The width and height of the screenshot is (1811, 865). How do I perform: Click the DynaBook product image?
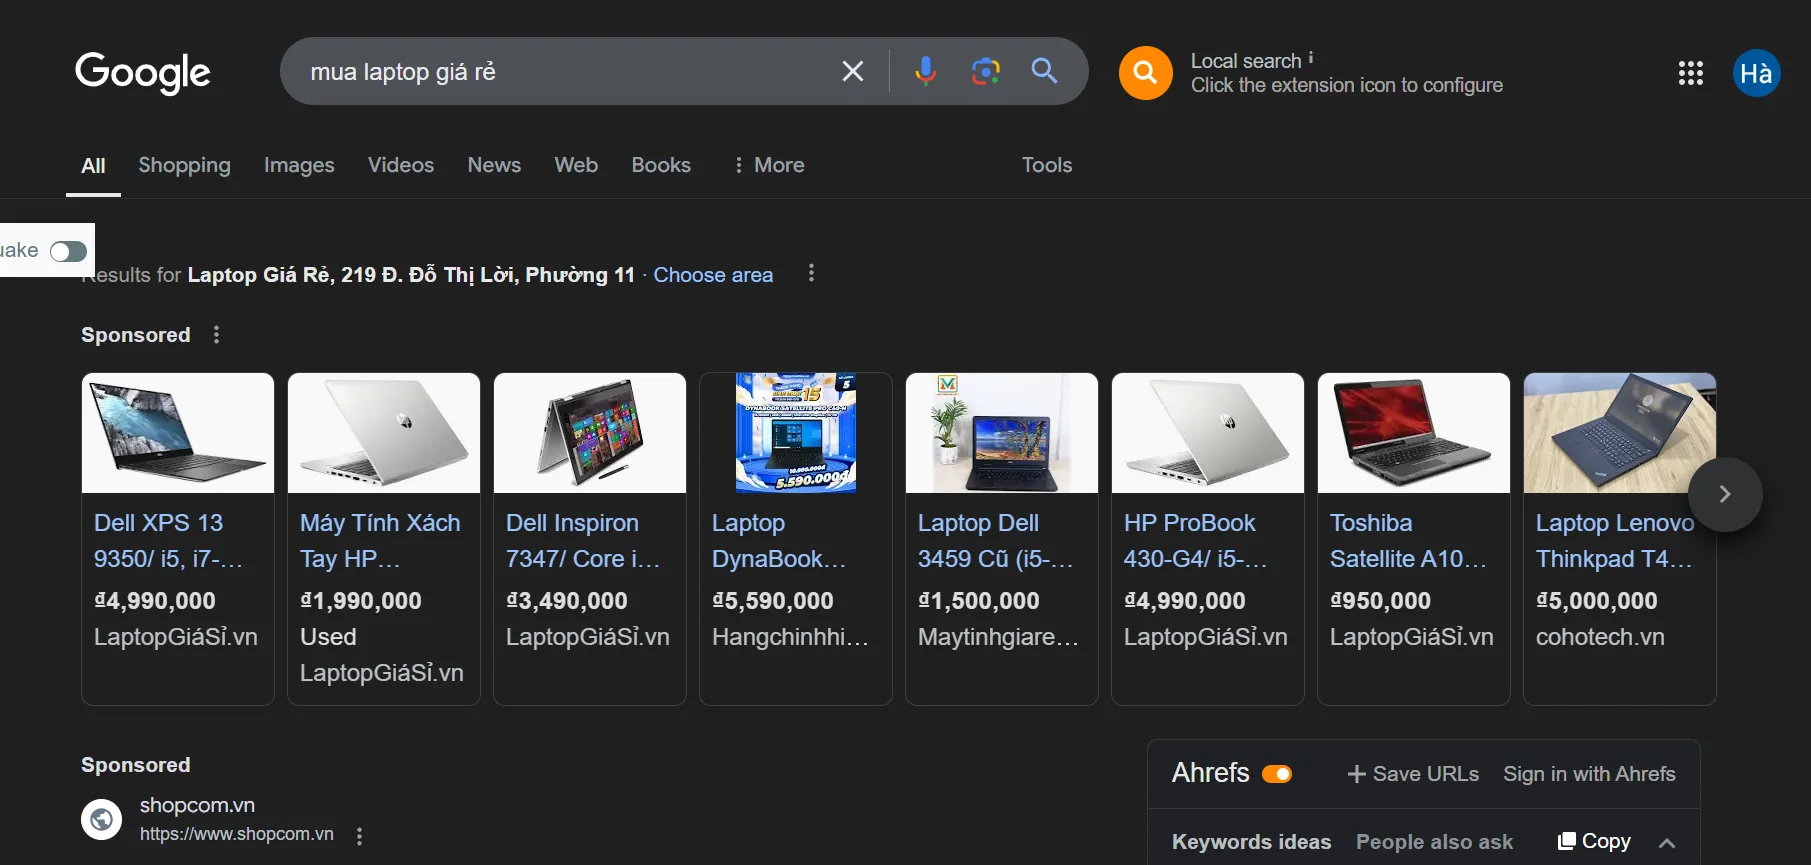(x=796, y=433)
